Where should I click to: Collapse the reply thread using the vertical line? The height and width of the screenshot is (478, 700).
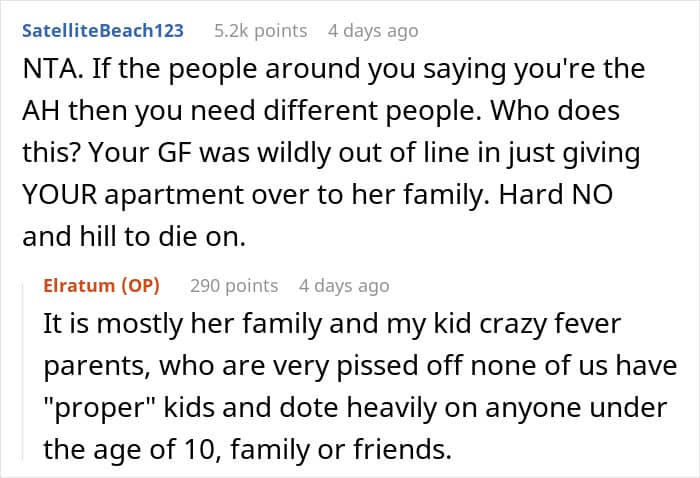coord(23,370)
